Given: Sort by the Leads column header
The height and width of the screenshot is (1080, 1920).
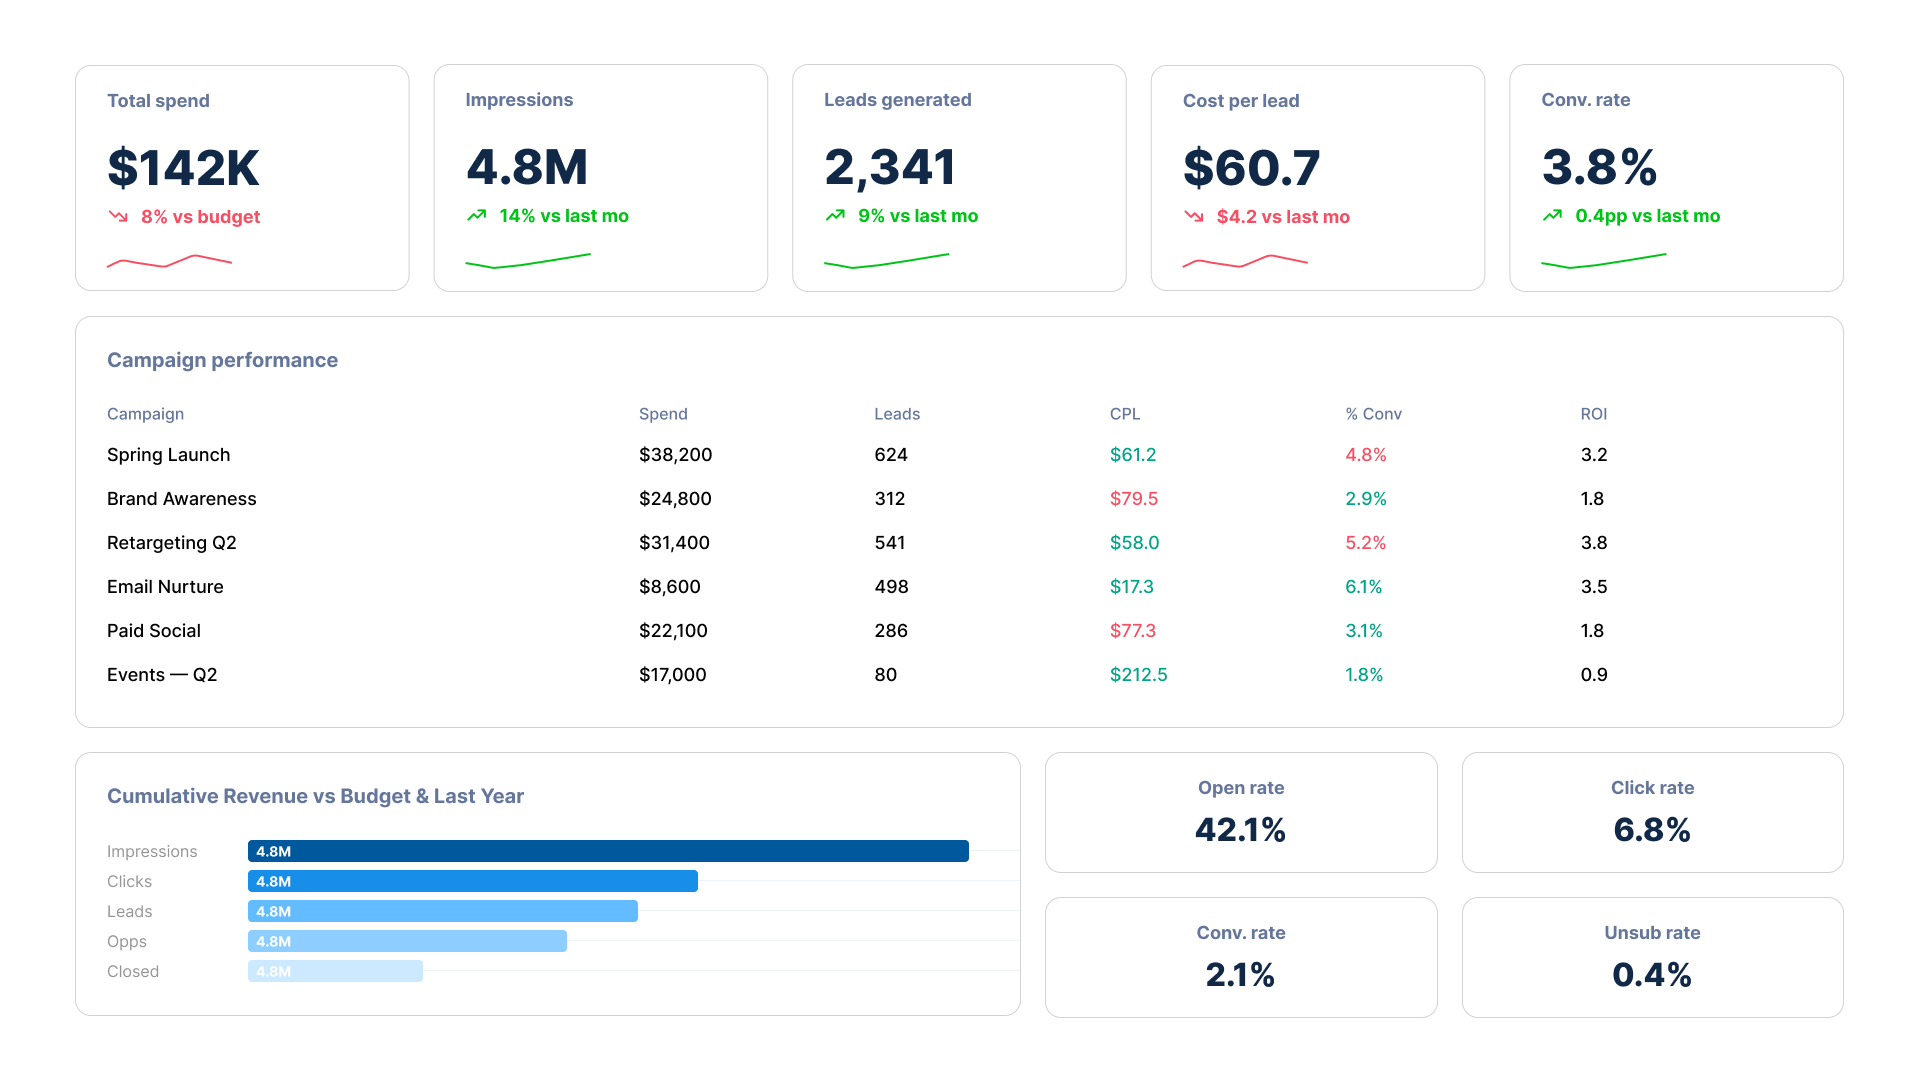Looking at the screenshot, I should pos(897,414).
